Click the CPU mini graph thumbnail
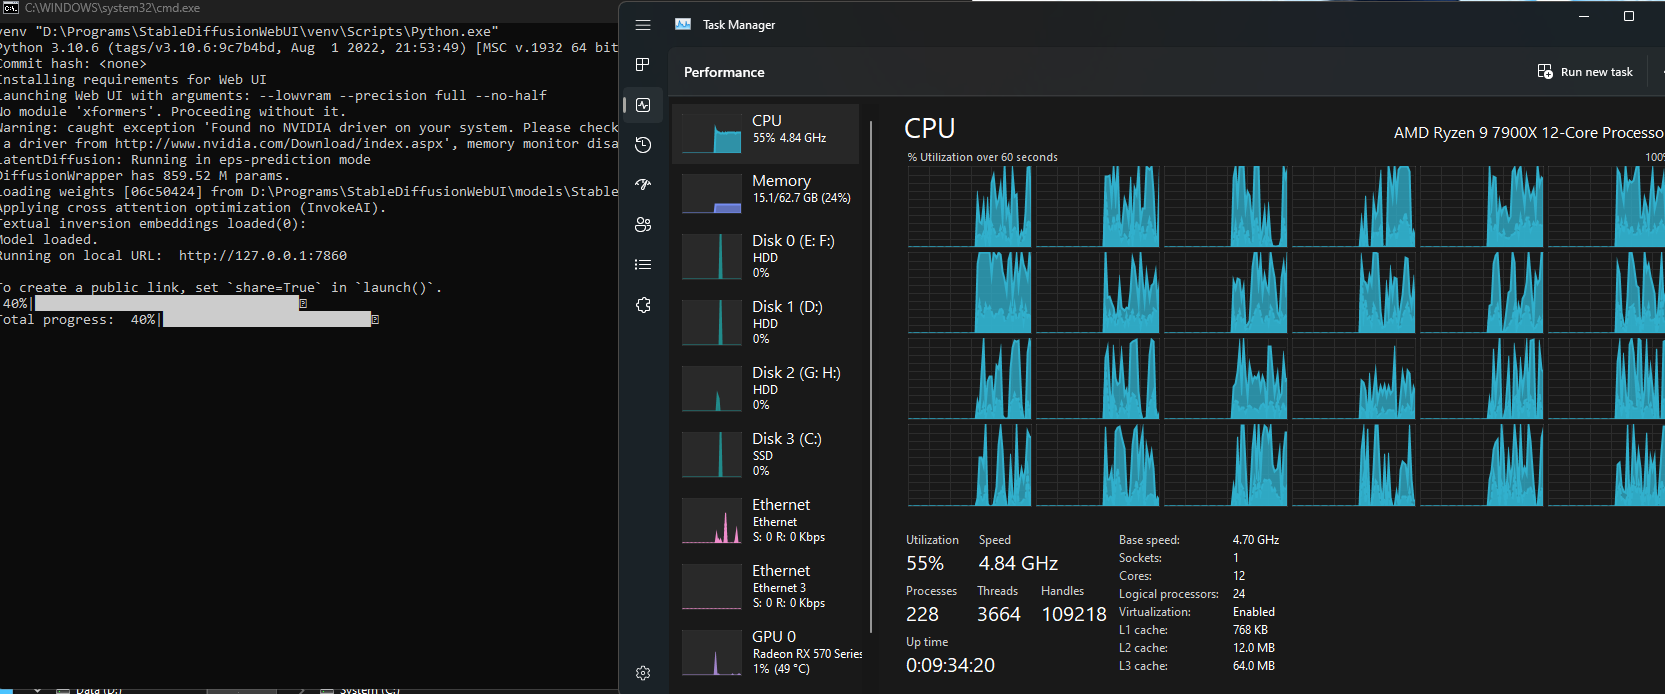The height and width of the screenshot is (694, 1665). (712, 134)
